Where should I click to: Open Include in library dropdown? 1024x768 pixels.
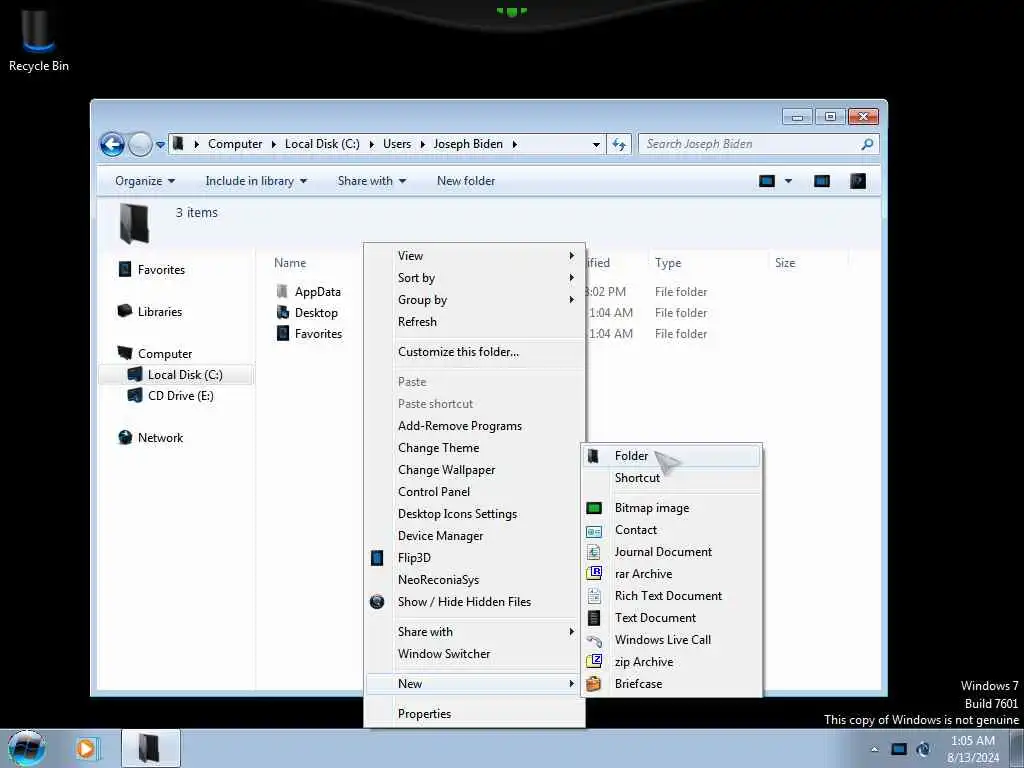(256, 181)
